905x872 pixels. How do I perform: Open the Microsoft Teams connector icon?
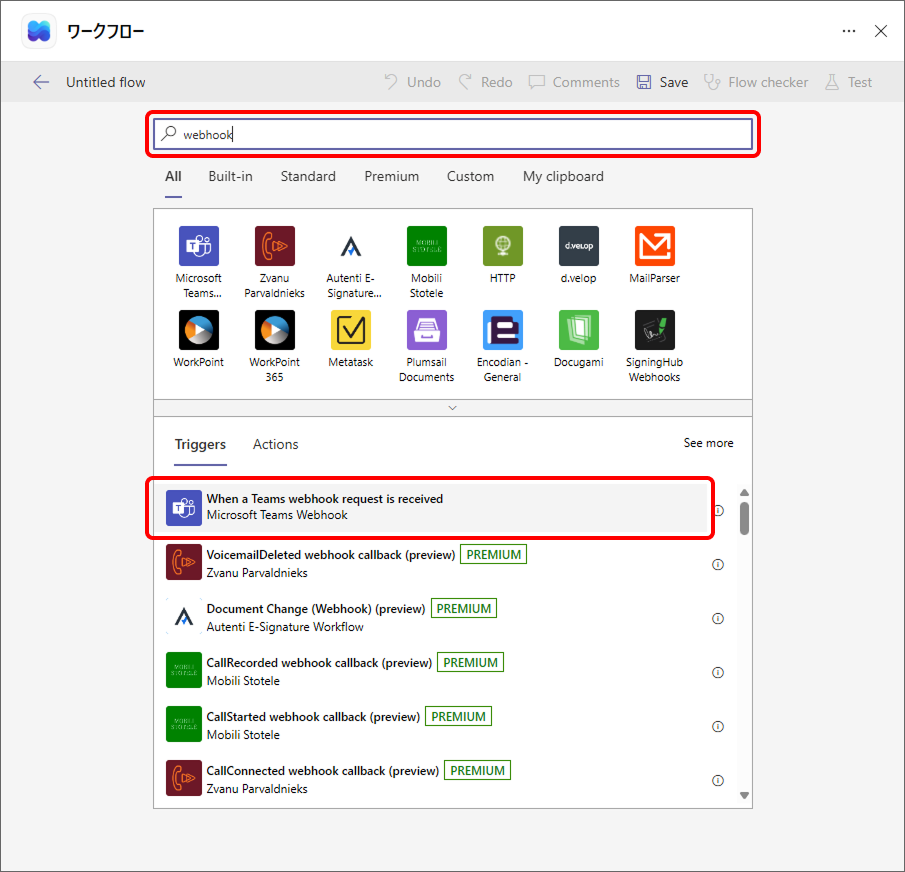199,246
